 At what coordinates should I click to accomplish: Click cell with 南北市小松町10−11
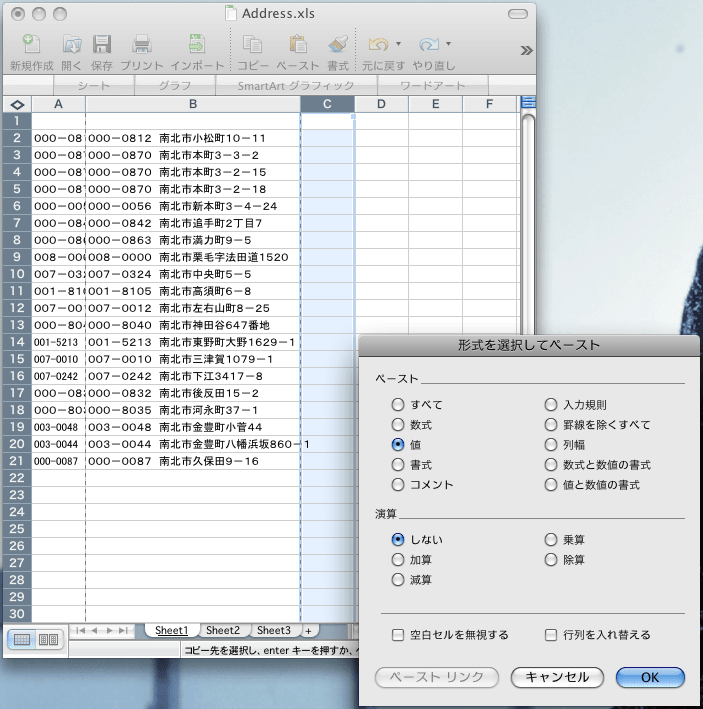tap(193, 138)
